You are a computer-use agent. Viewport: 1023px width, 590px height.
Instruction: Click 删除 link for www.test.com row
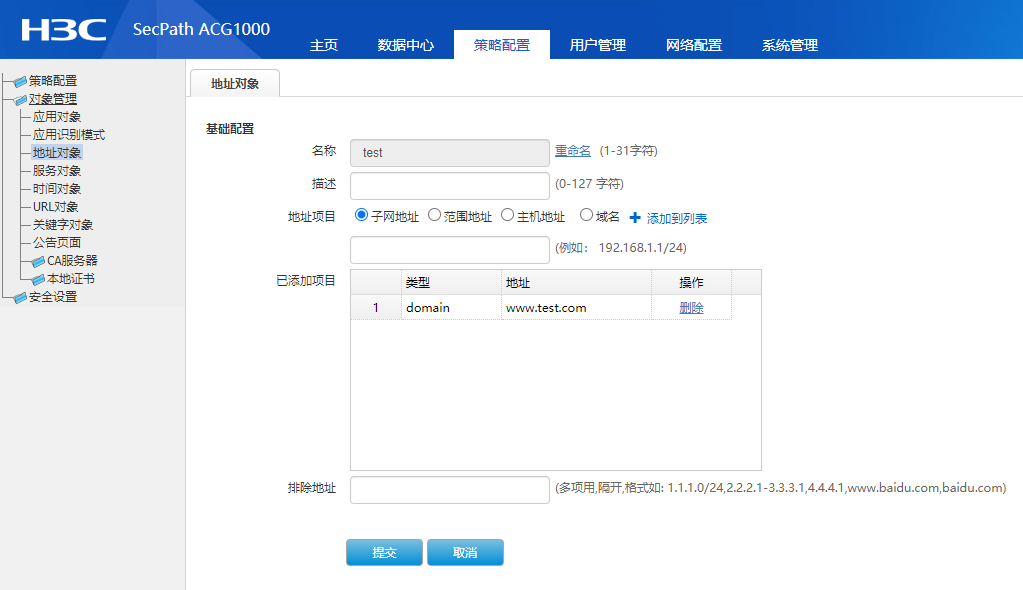point(691,308)
